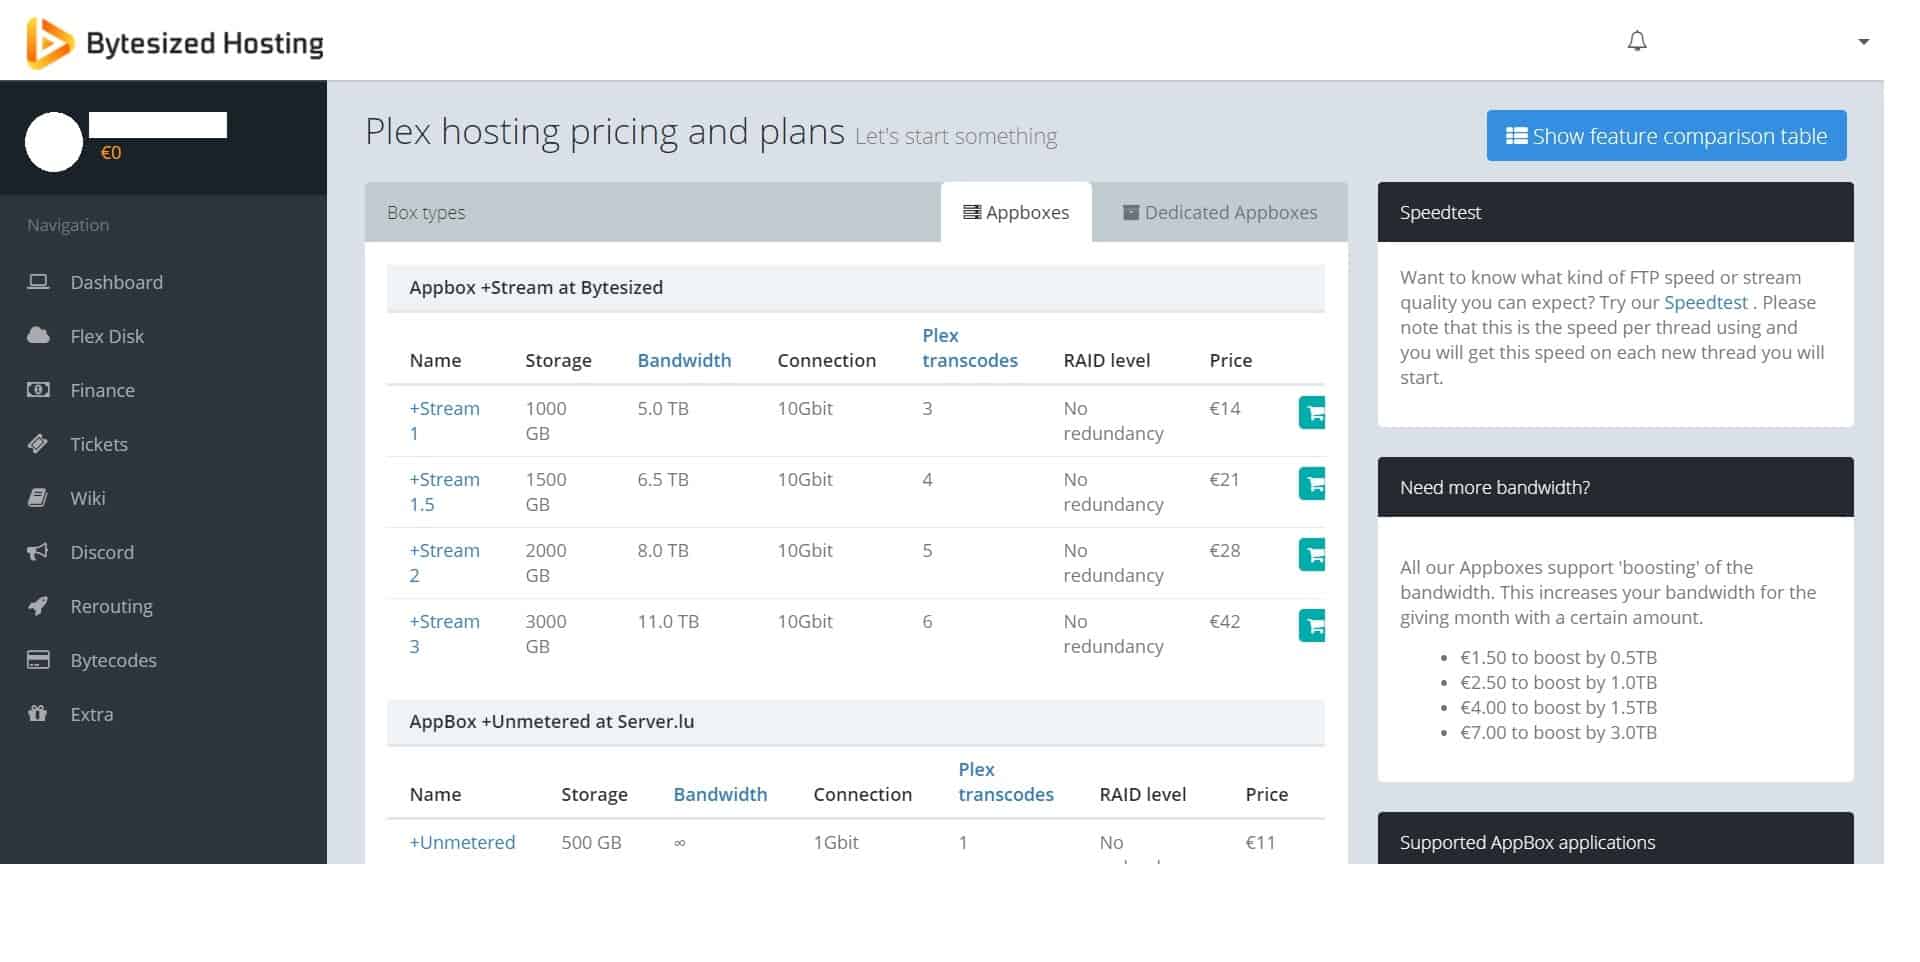
Task: Click the €0 balance display
Action: click(112, 153)
